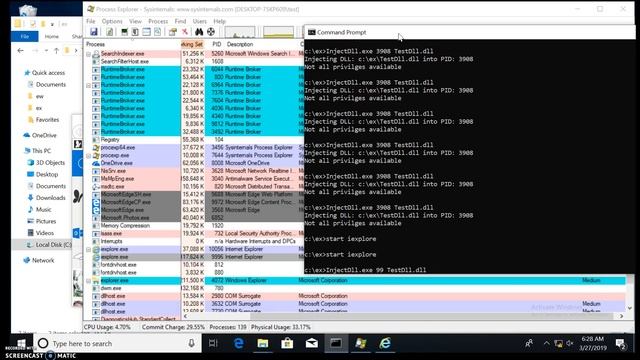Select OneDrive in File Explorer sidebar
Viewport: 640px width, 360px height.
pos(40,135)
